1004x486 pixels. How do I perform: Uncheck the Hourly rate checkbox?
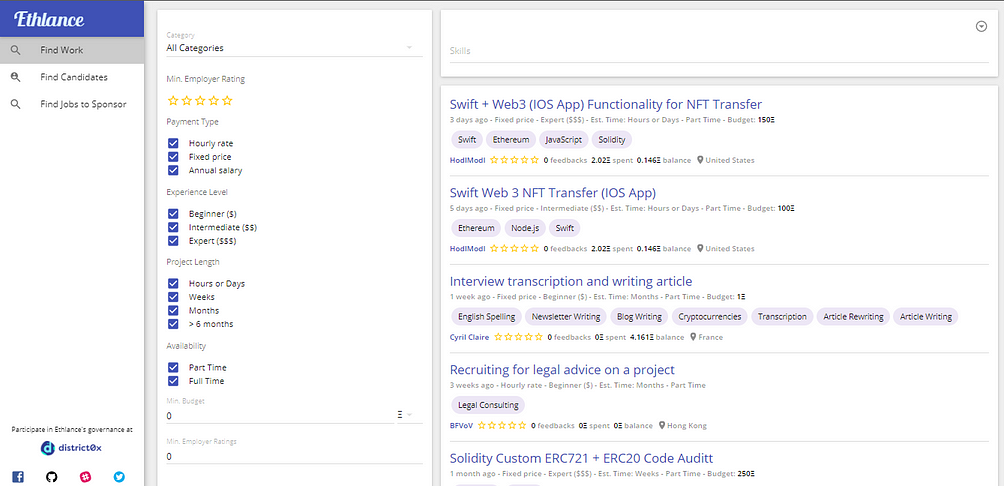click(x=173, y=143)
